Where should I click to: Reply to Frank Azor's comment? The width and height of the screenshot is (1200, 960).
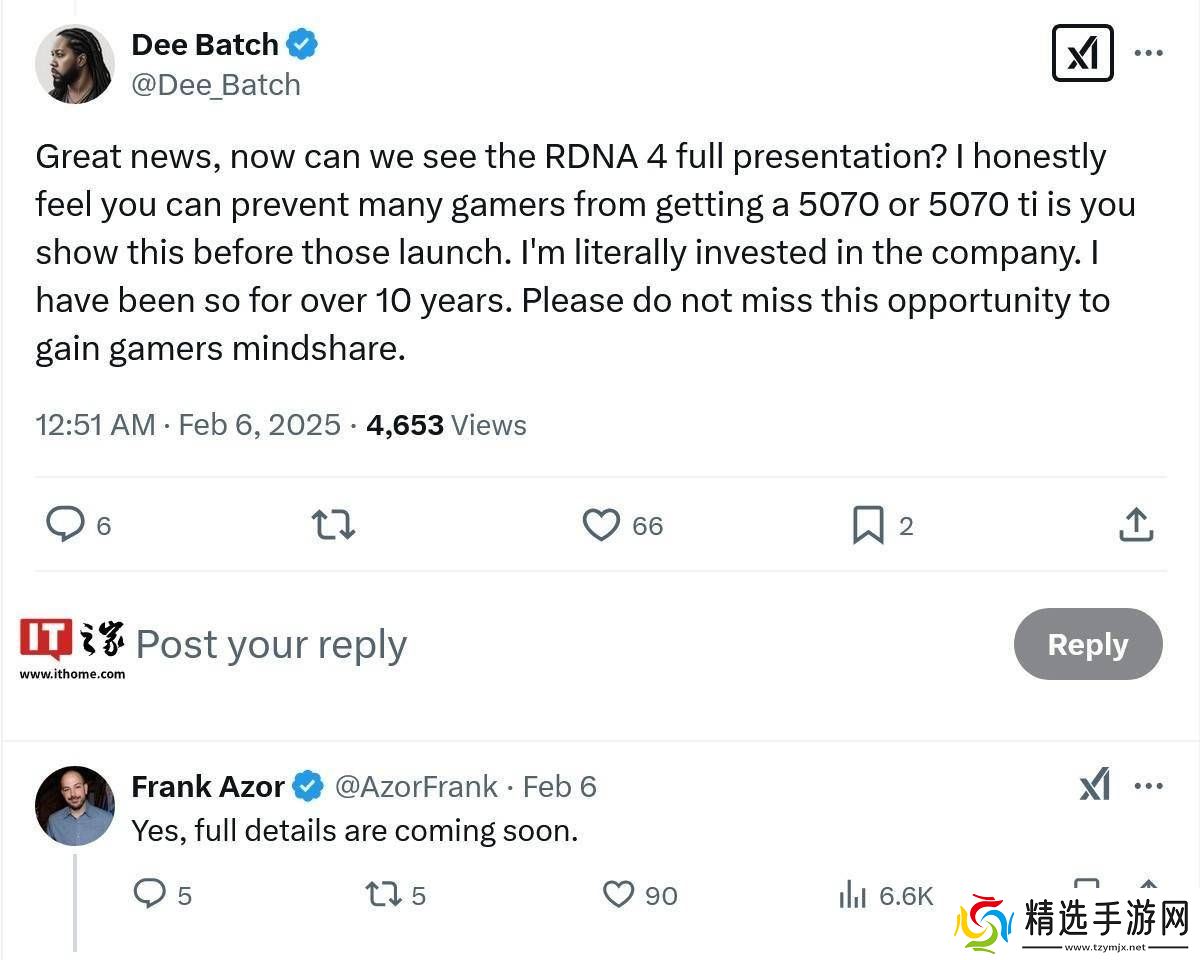coord(149,893)
